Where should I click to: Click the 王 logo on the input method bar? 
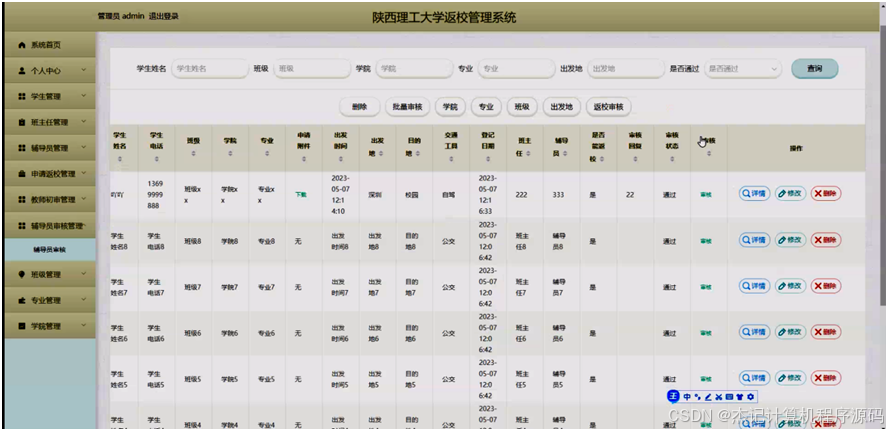coord(673,397)
